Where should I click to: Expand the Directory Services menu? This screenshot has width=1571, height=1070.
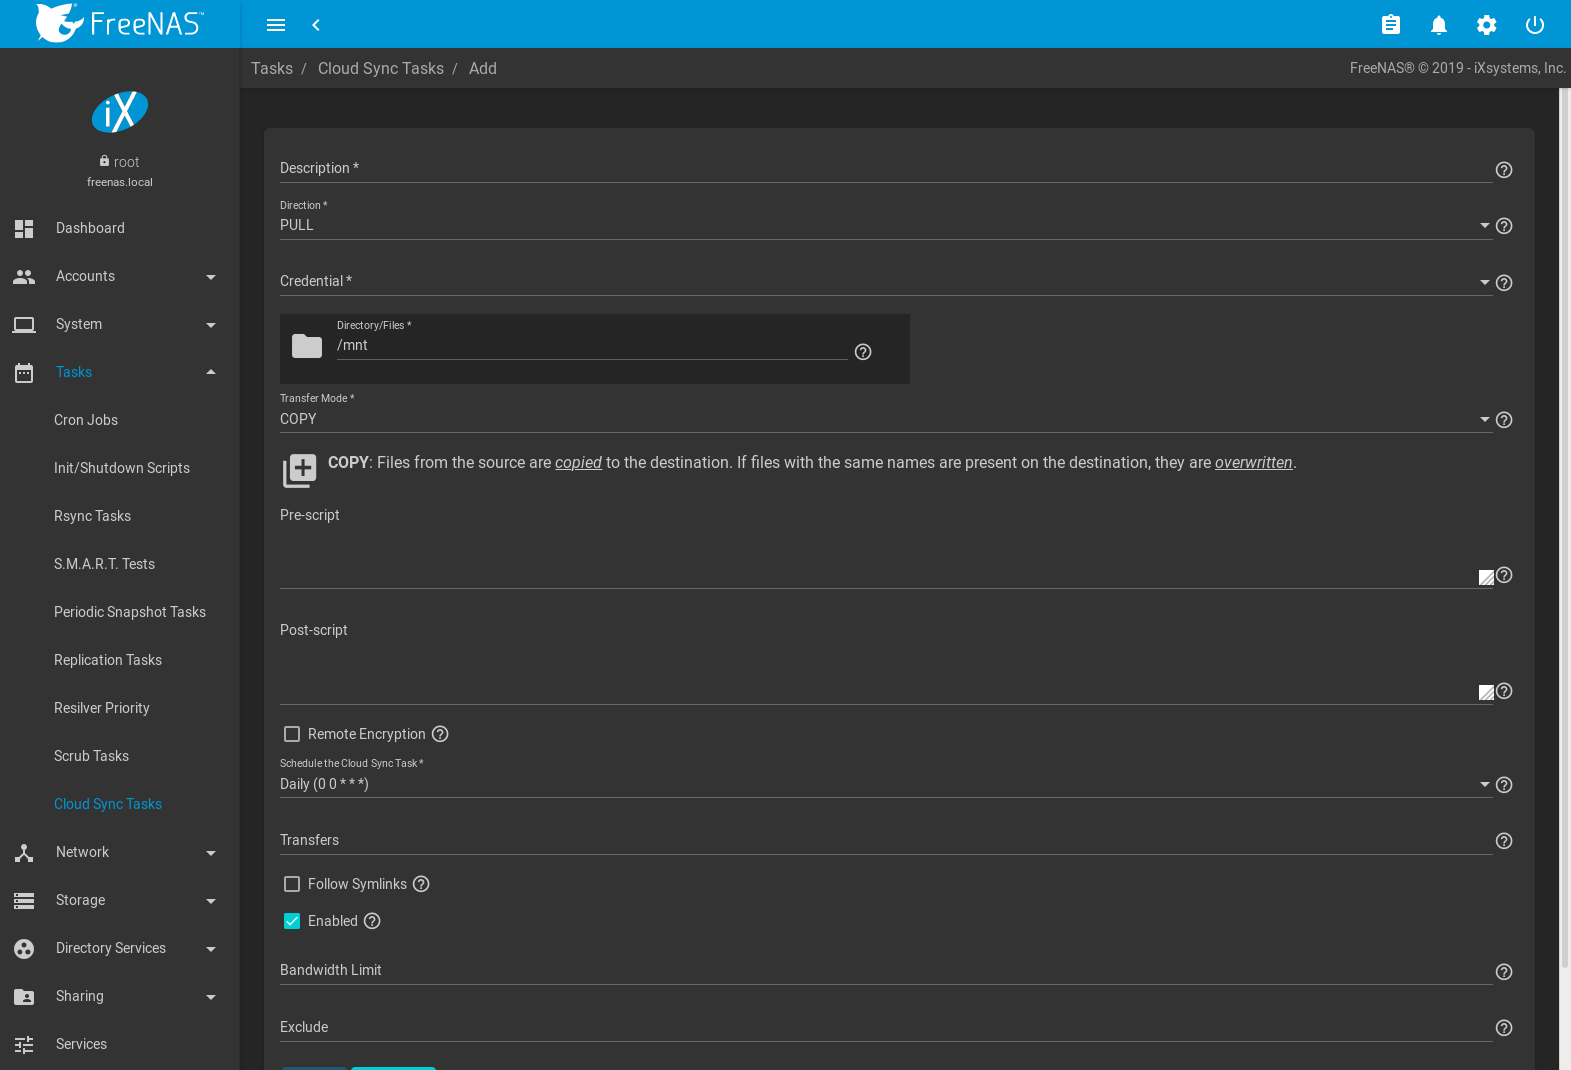coord(120,948)
